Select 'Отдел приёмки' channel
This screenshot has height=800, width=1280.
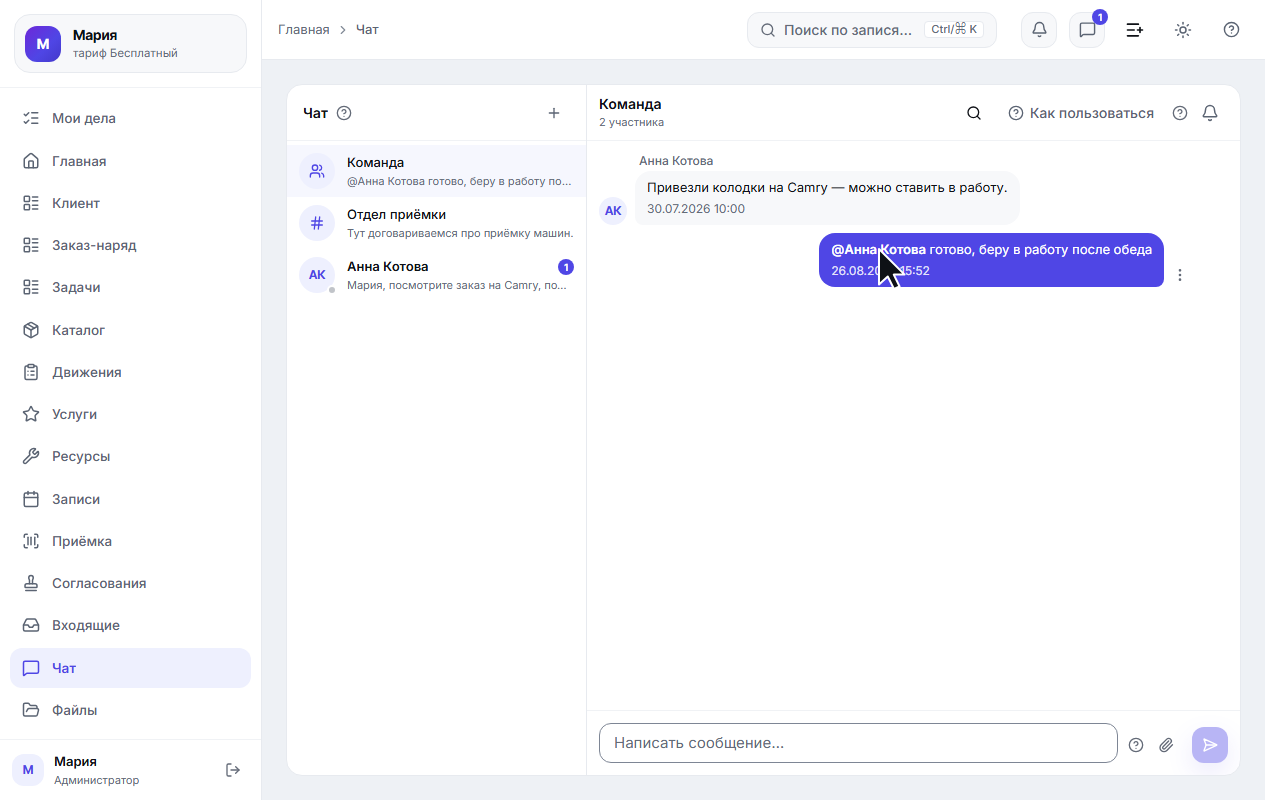coord(436,223)
